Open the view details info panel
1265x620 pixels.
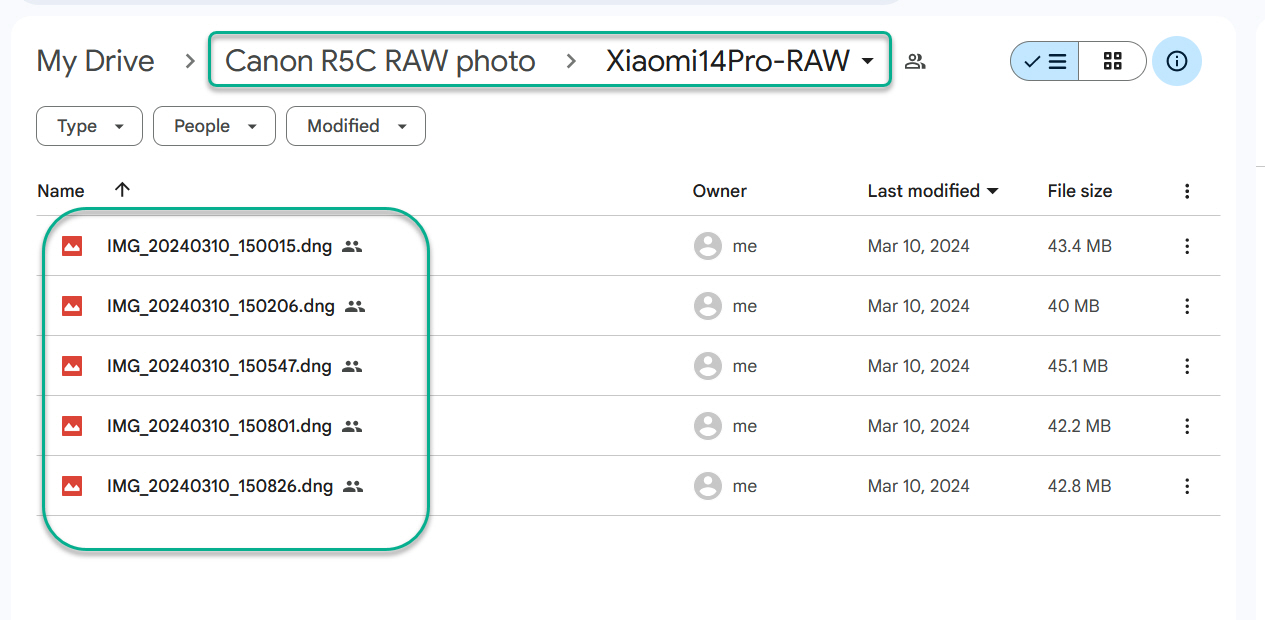pos(1177,61)
